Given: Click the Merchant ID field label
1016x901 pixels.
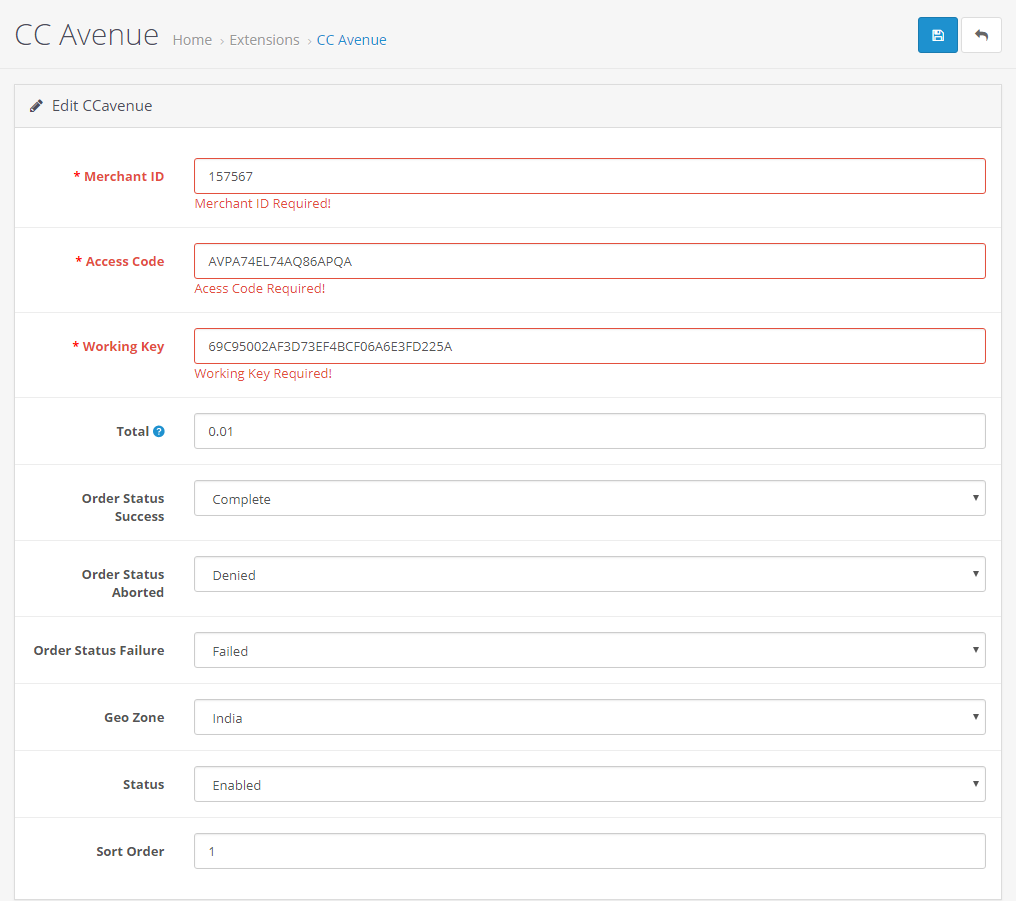Looking at the screenshot, I should click(x=119, y=176).
